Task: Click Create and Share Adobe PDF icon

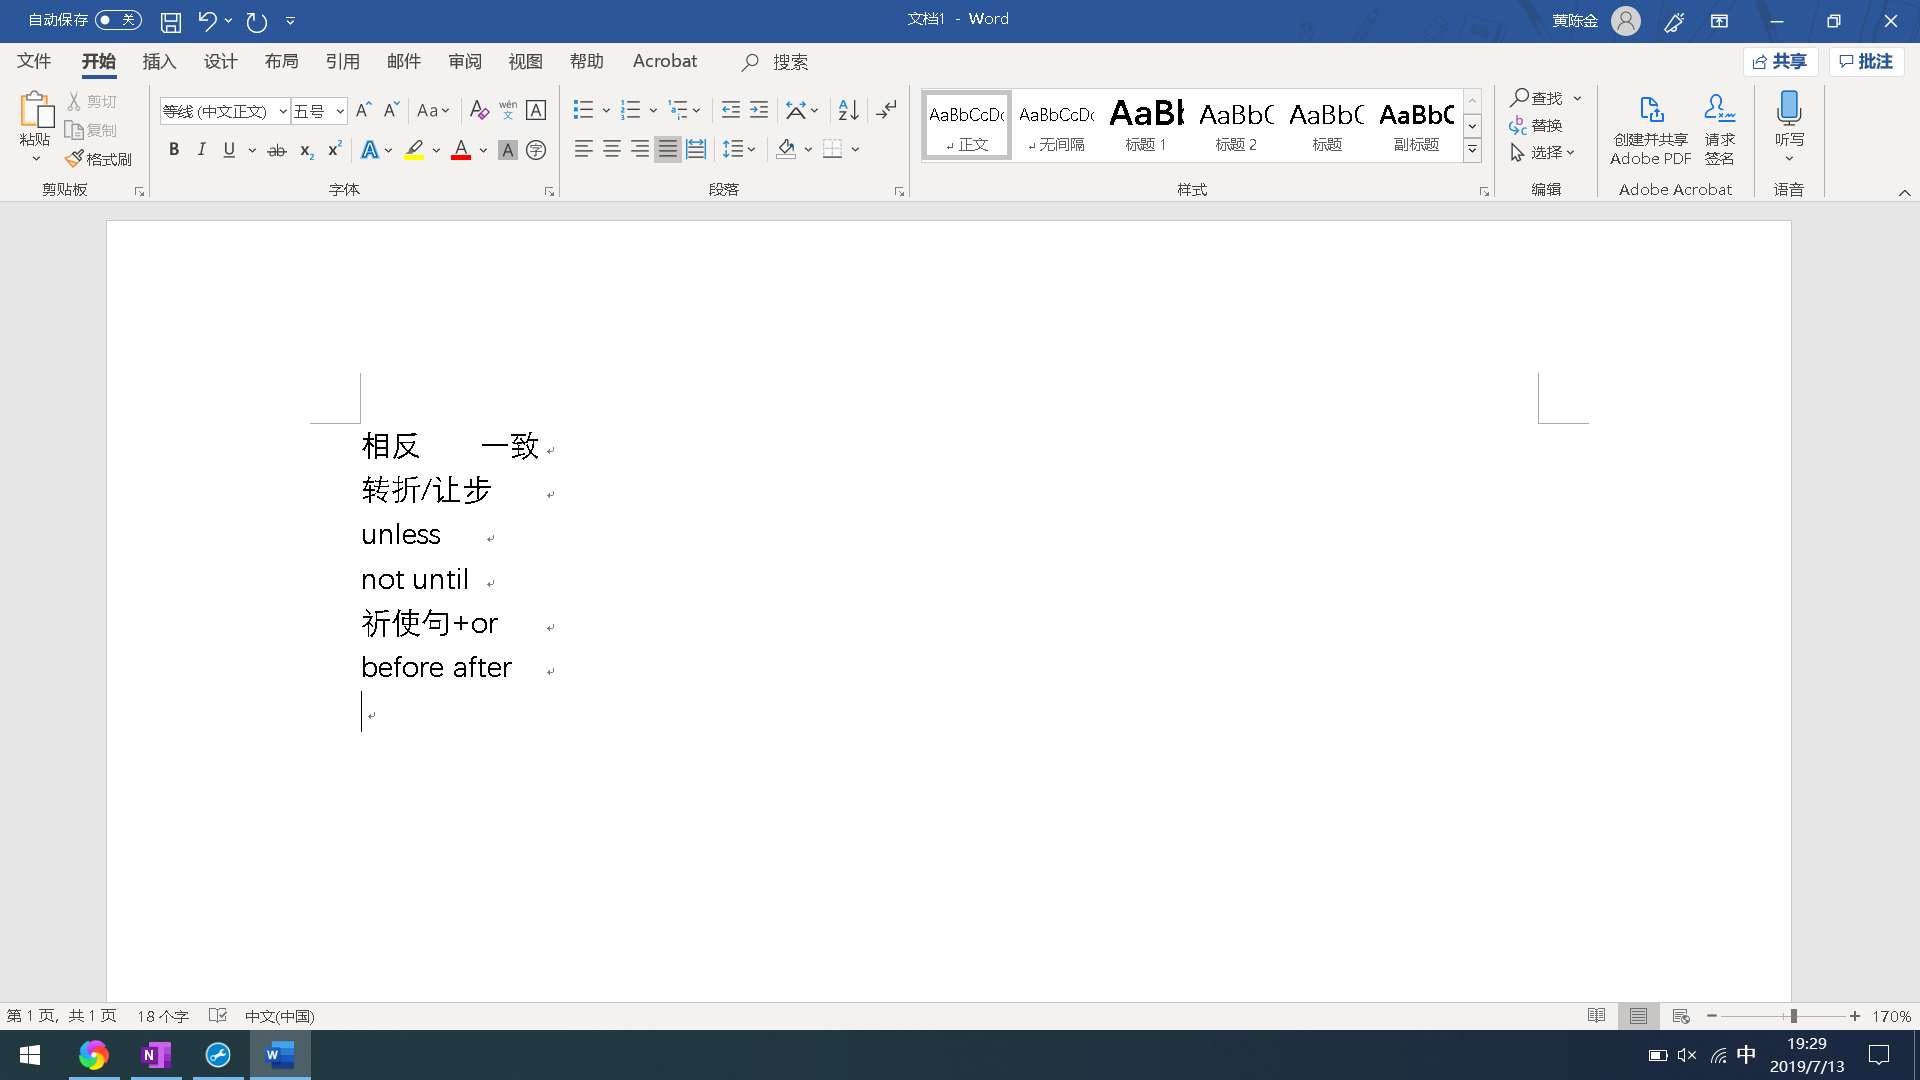Action: 1651,110
